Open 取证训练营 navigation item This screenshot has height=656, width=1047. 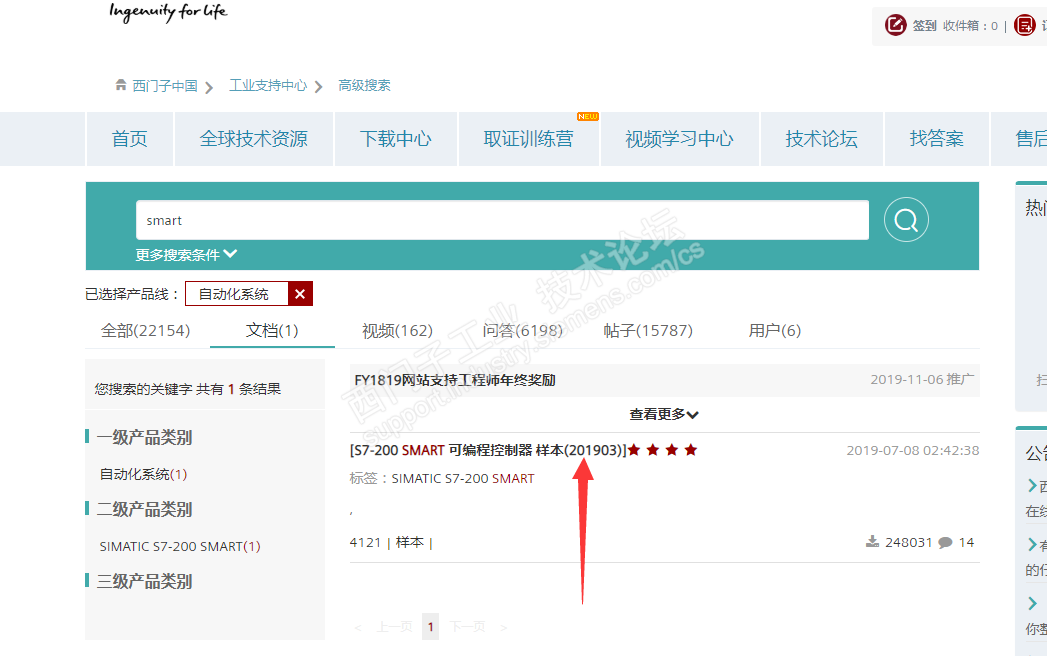[529, 139]
